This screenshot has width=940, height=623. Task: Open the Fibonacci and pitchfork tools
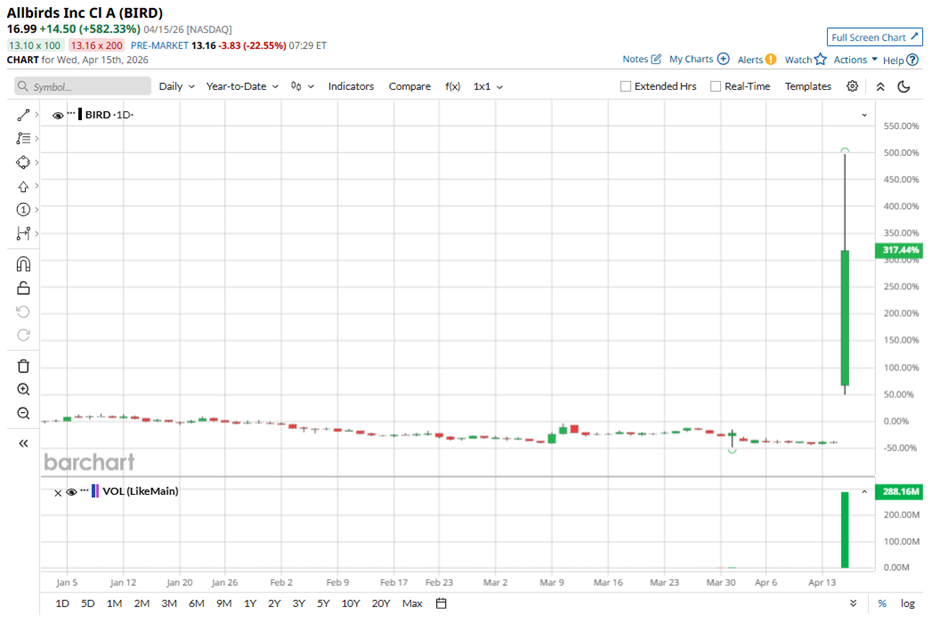[x=23, y=139]
